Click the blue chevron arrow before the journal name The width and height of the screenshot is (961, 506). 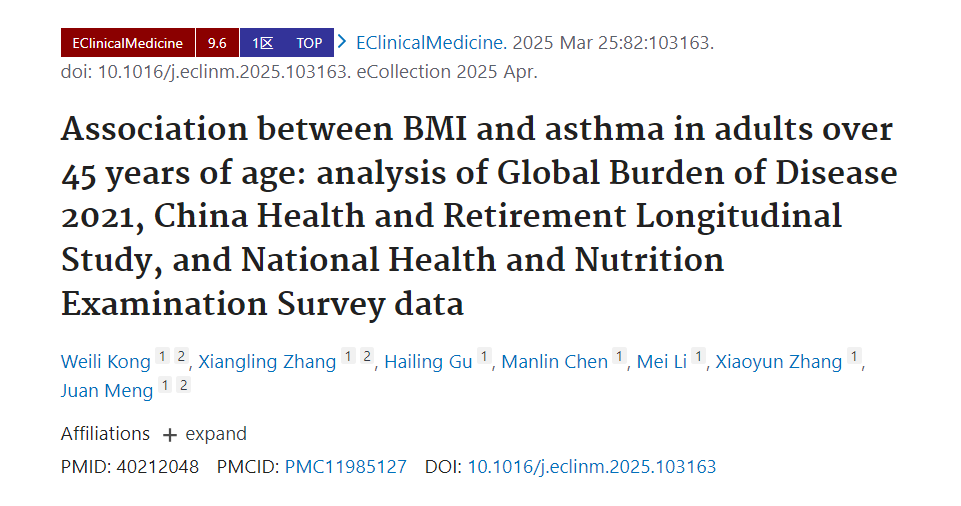click(x=343, y=42)
